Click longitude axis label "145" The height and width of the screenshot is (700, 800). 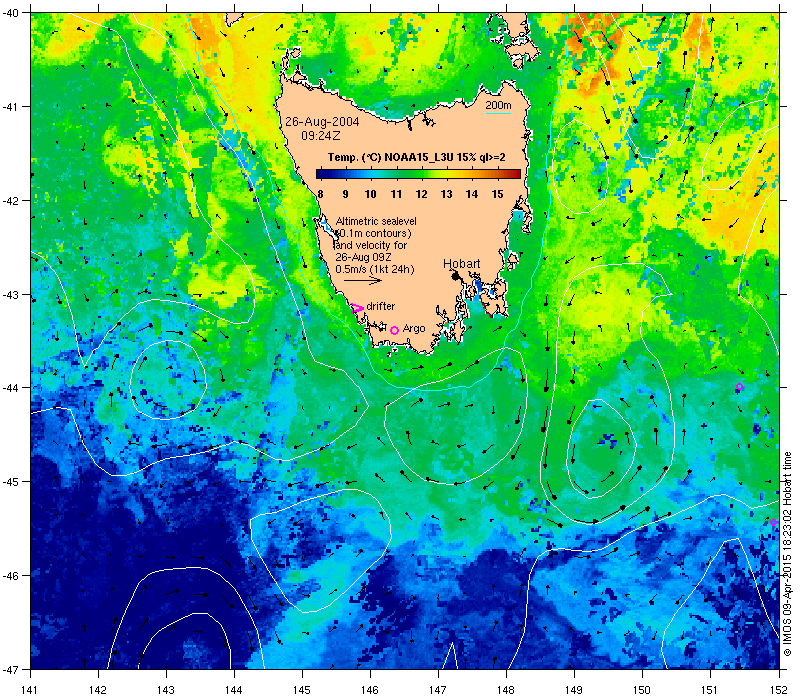pos(303,690)
